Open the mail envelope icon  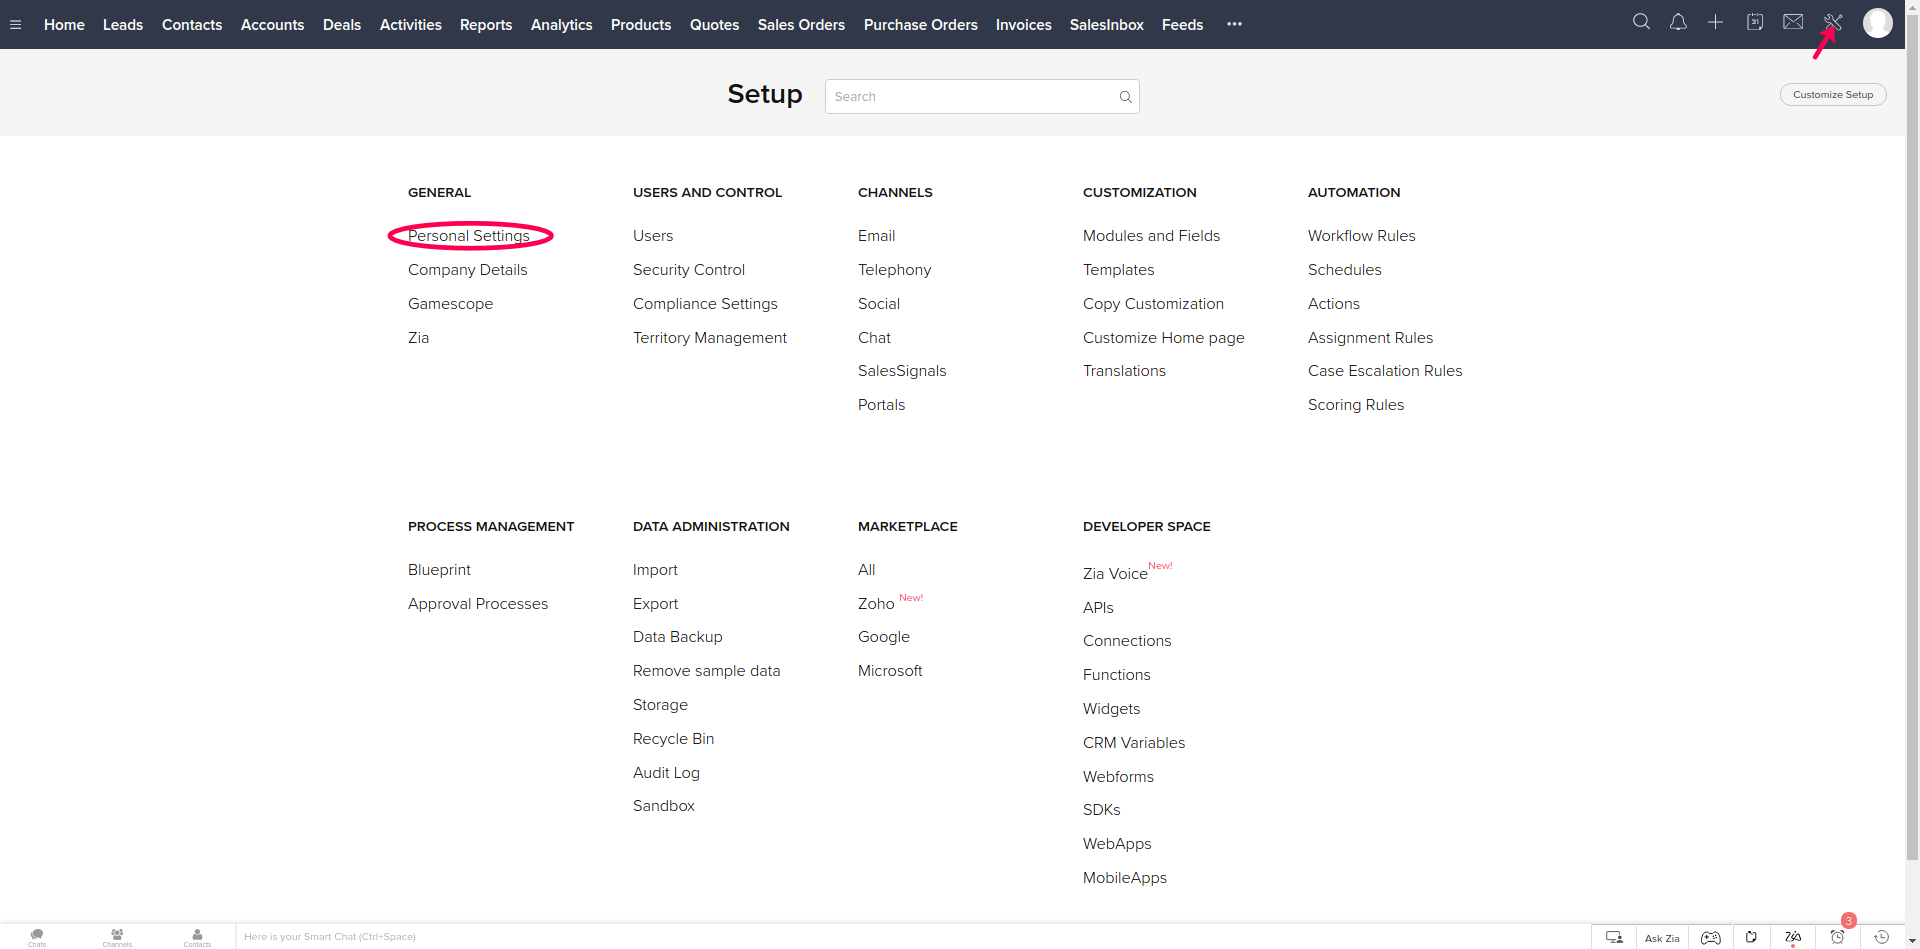click(x=1793, y=22)
